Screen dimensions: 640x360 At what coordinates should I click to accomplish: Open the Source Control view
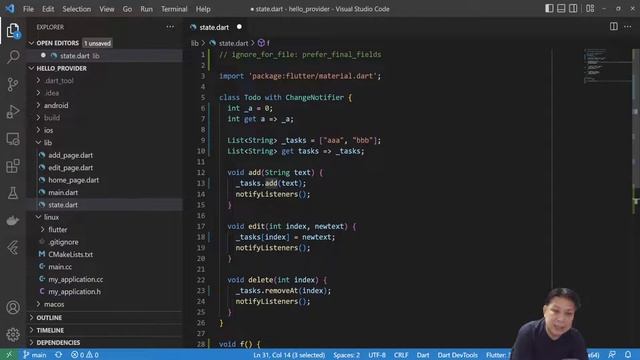[x=13, y=84]
